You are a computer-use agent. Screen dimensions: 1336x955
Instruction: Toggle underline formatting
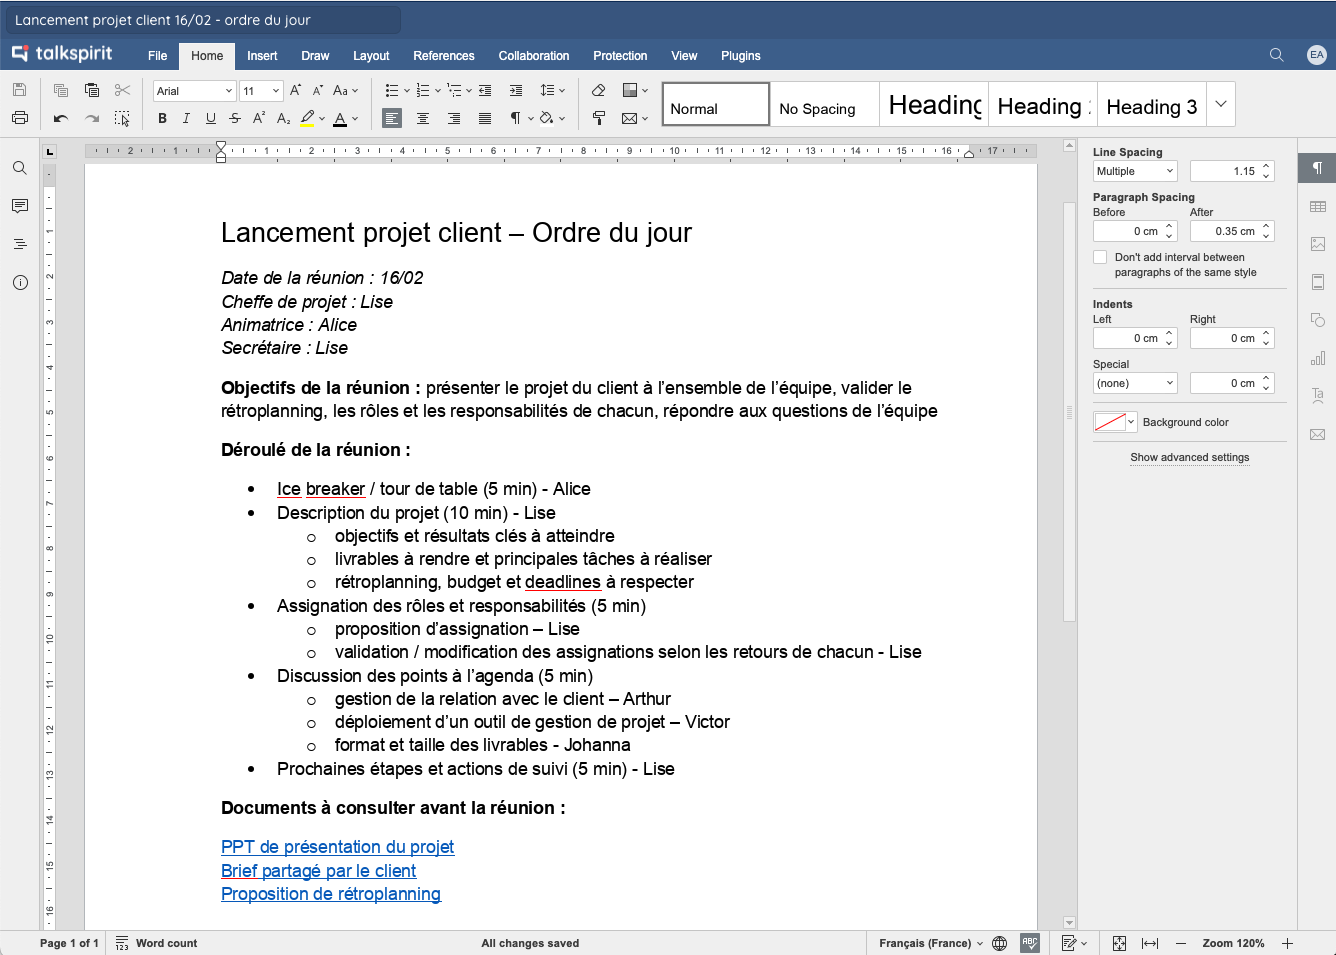pyautogui.click(x=210, y=118)
